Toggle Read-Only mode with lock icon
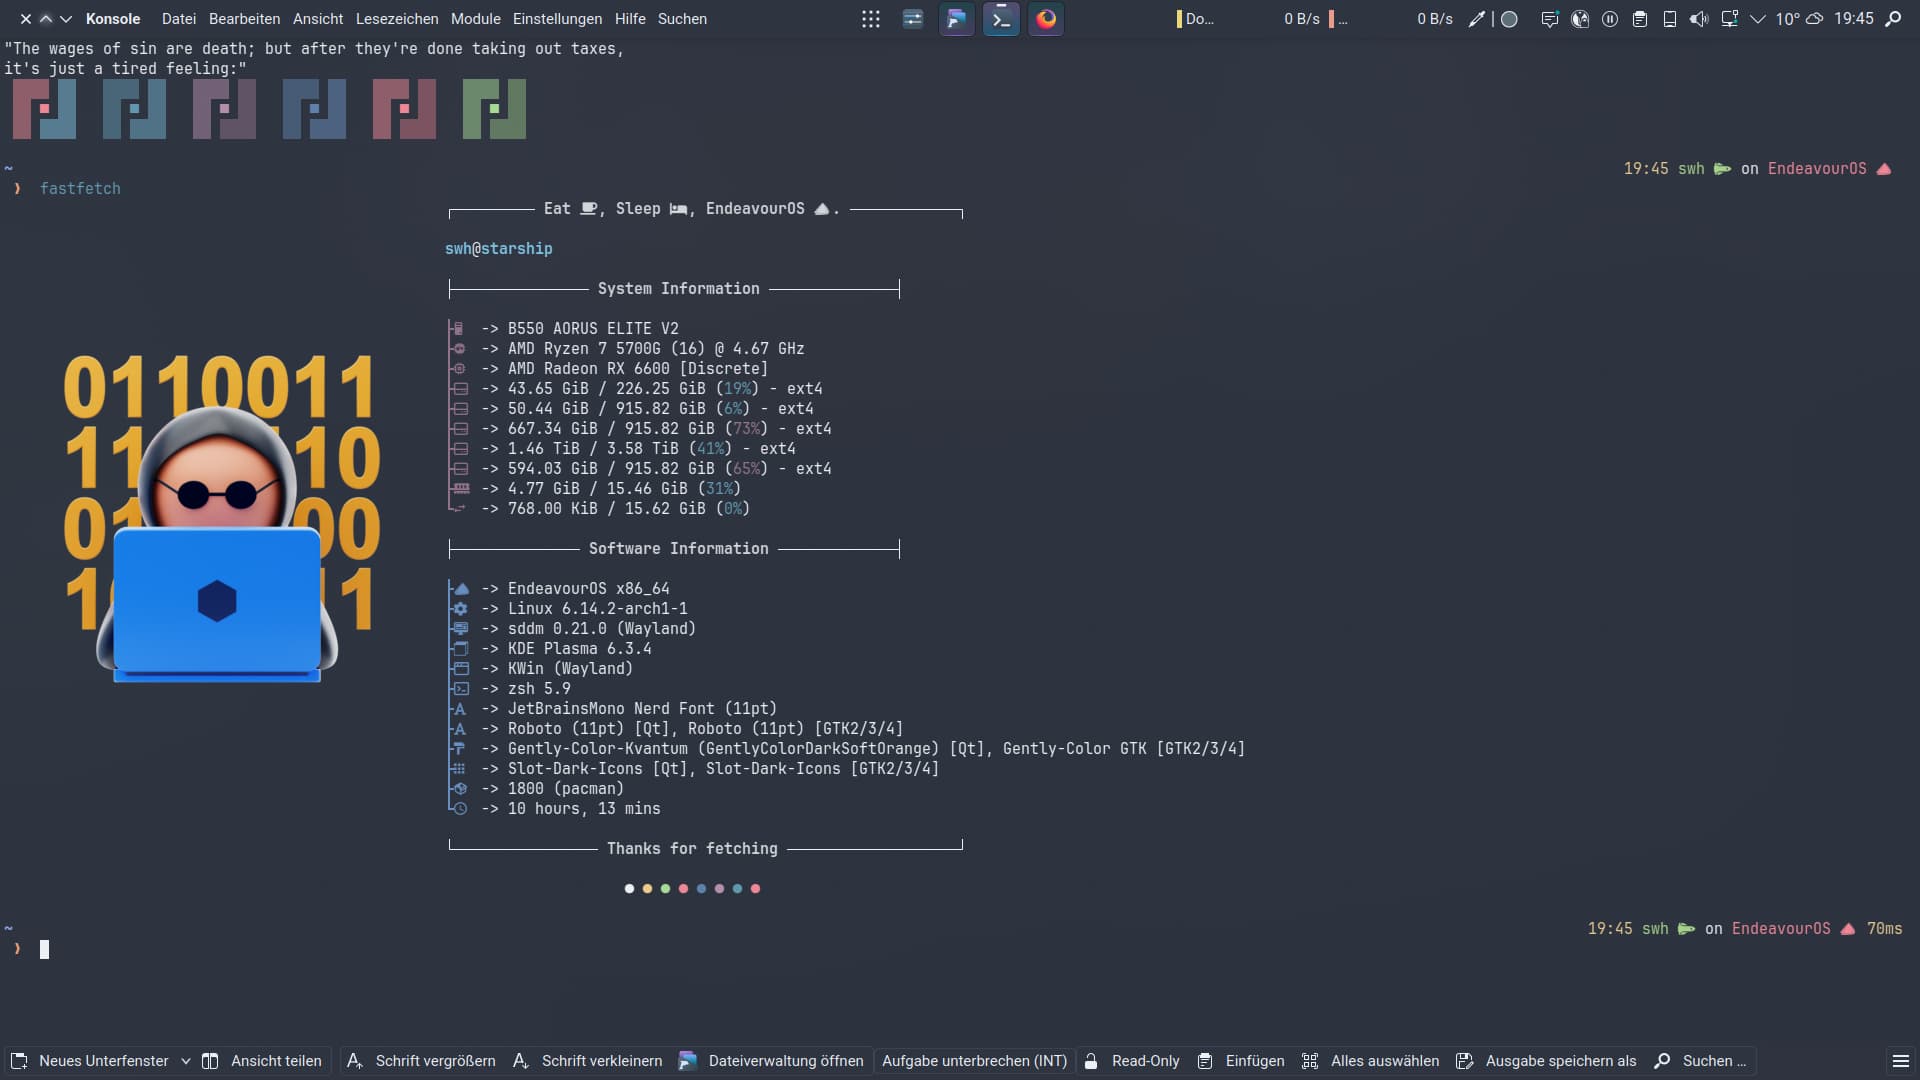Image resolution: width=1920 pixels, height=1080 pixels. coord(1132,1061)
